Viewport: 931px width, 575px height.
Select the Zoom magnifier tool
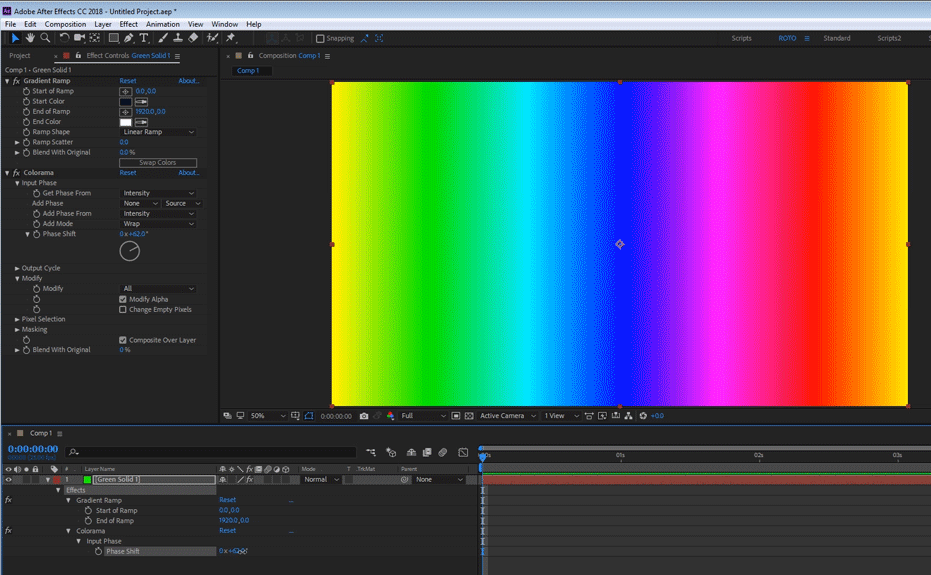coord(45,38)
